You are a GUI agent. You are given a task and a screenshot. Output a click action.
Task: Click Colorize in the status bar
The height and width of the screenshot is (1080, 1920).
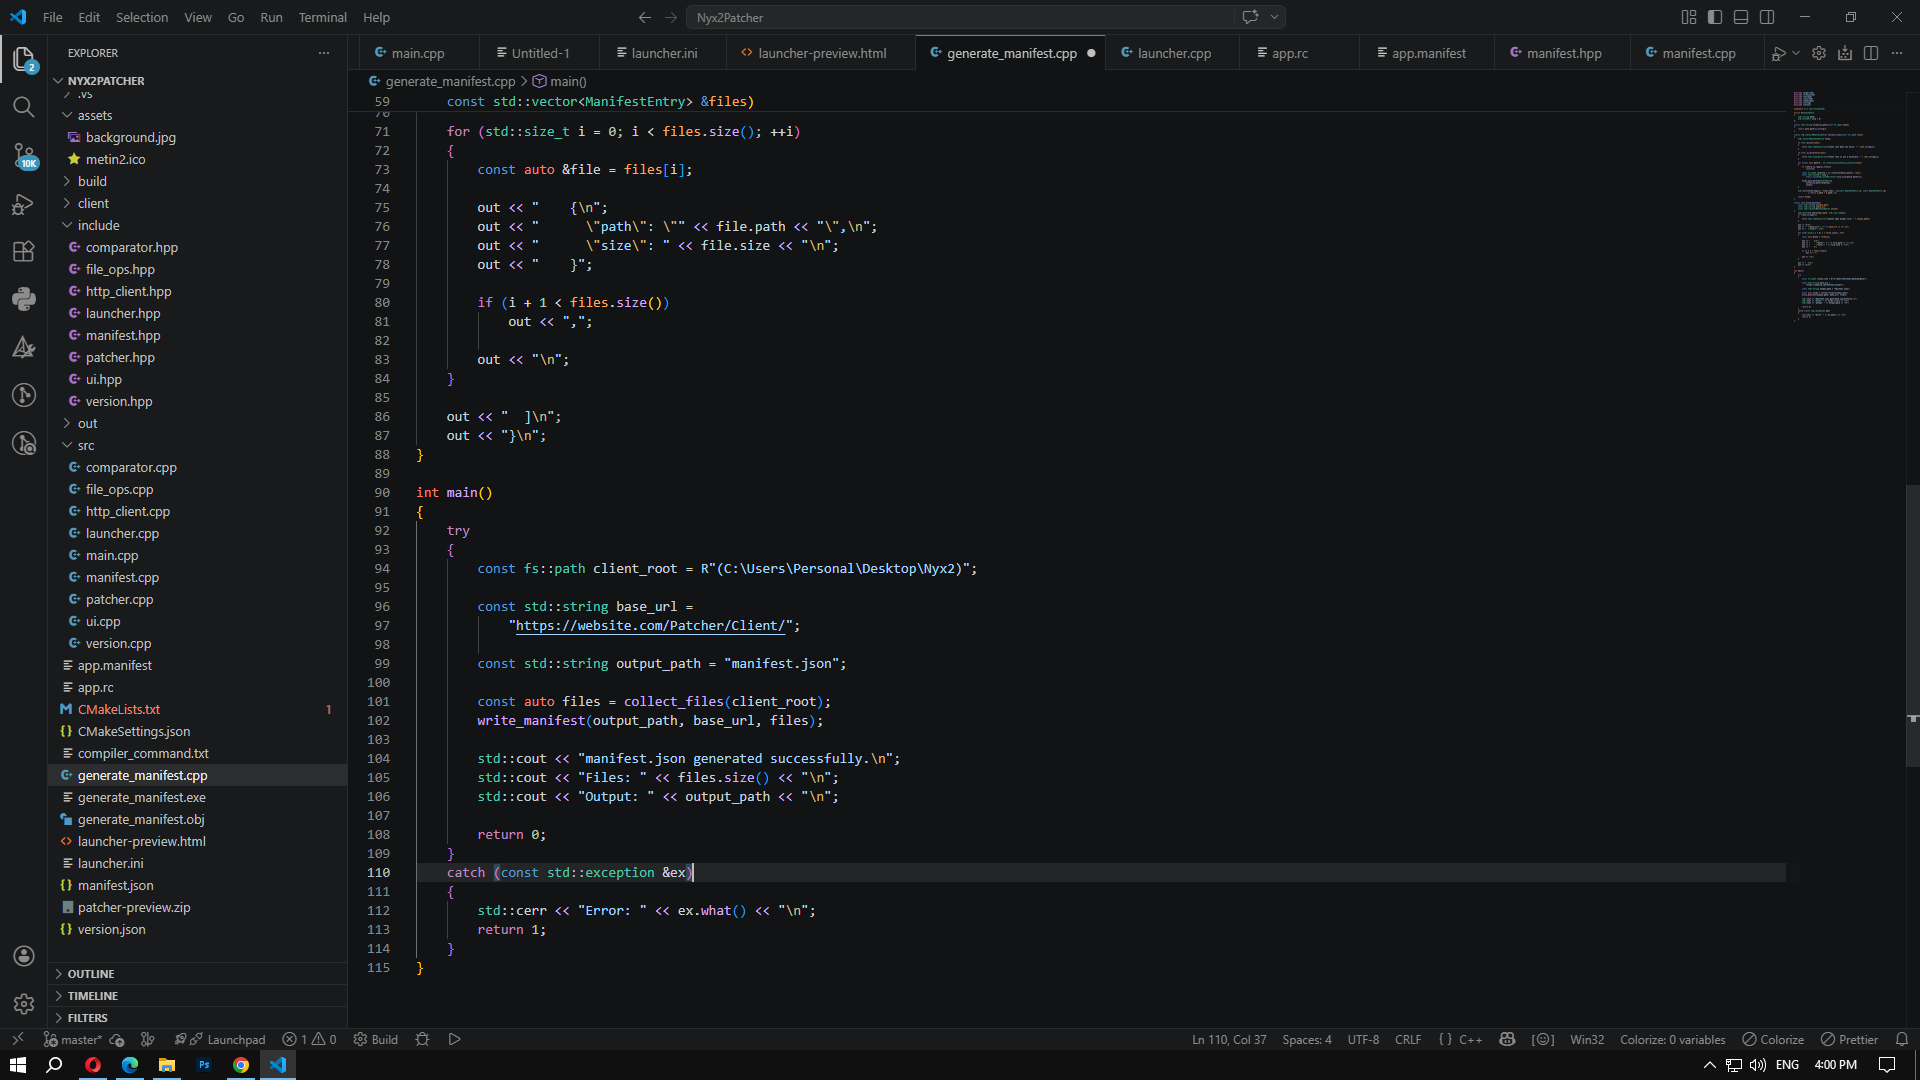point(1772,1039)
